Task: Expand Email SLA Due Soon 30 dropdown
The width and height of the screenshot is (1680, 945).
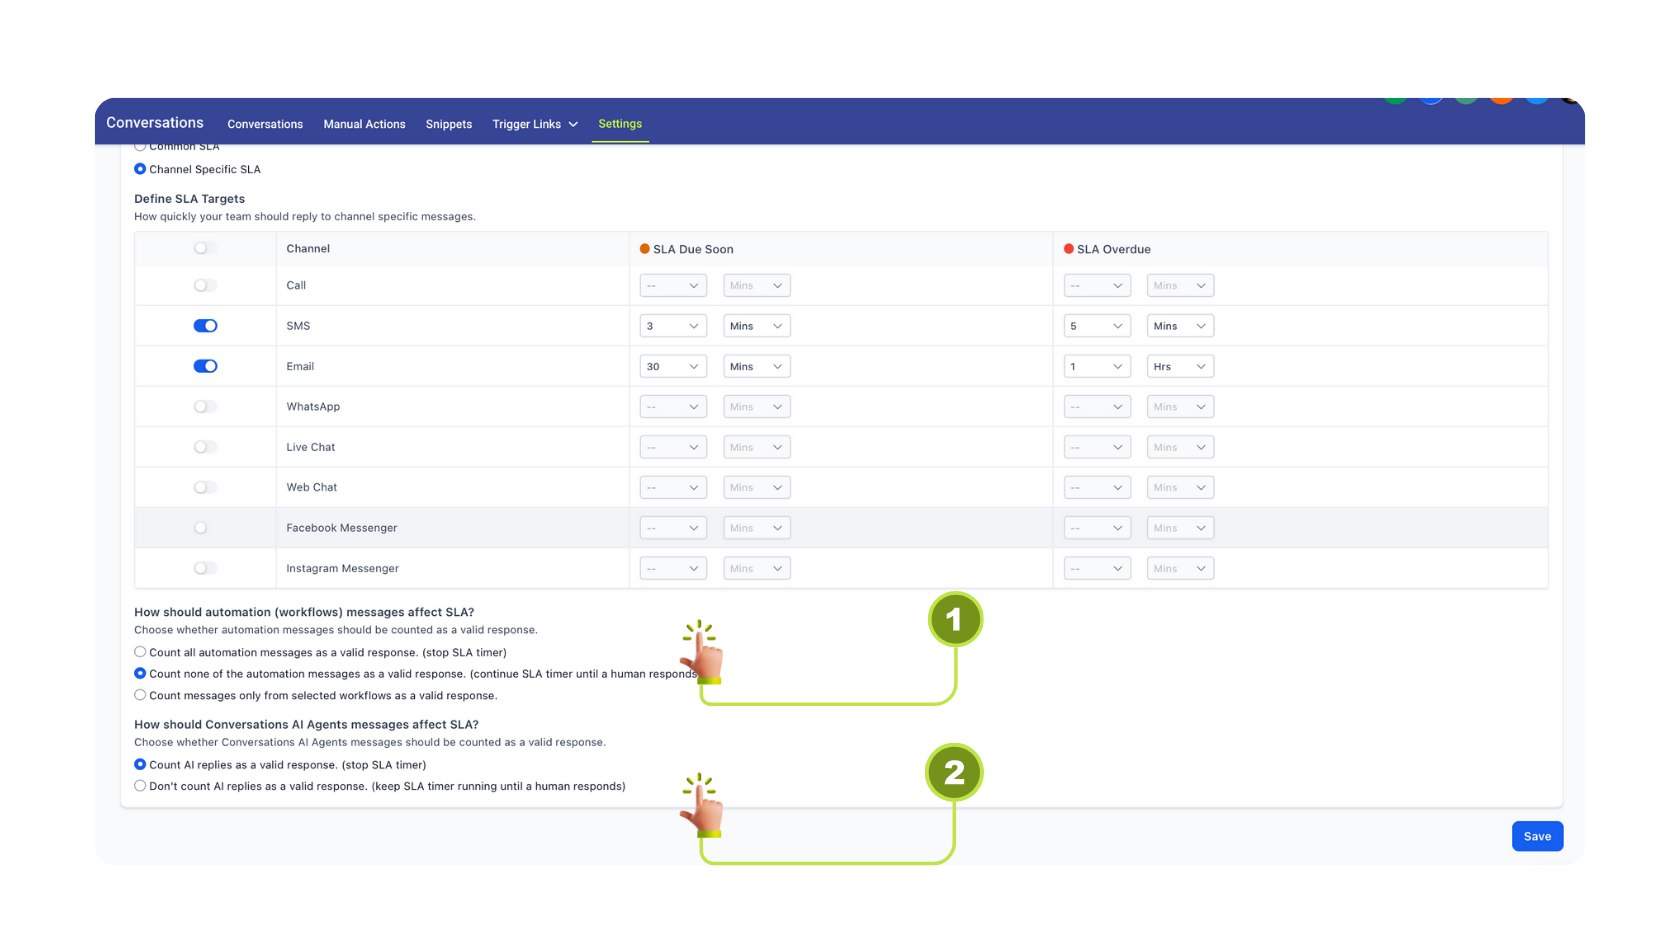Action: [x=672, y=366]
